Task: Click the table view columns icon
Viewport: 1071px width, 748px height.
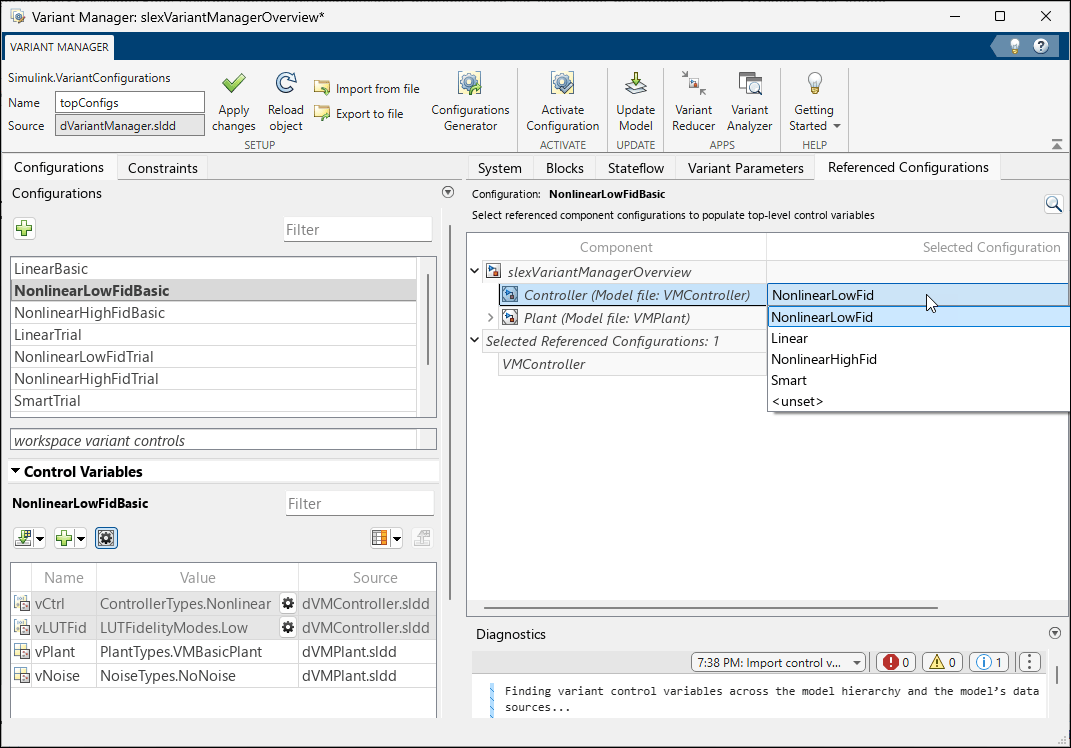Action: coord(380,538)
